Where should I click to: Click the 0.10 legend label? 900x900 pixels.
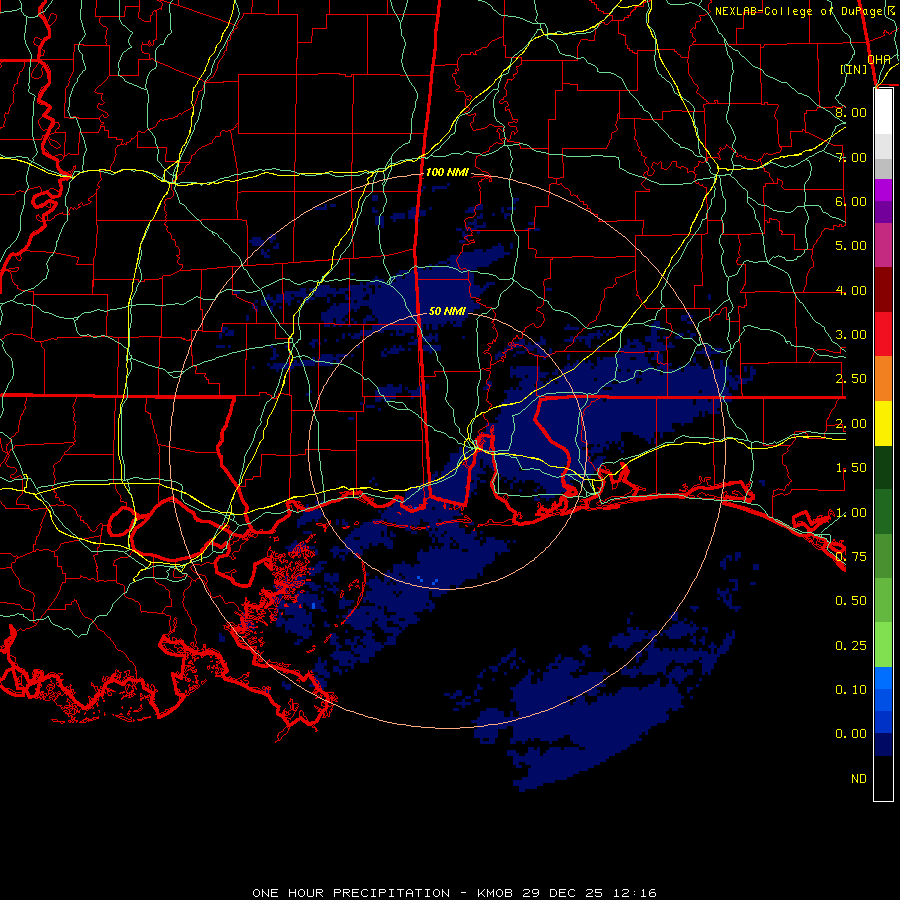(x=851, y=690)
